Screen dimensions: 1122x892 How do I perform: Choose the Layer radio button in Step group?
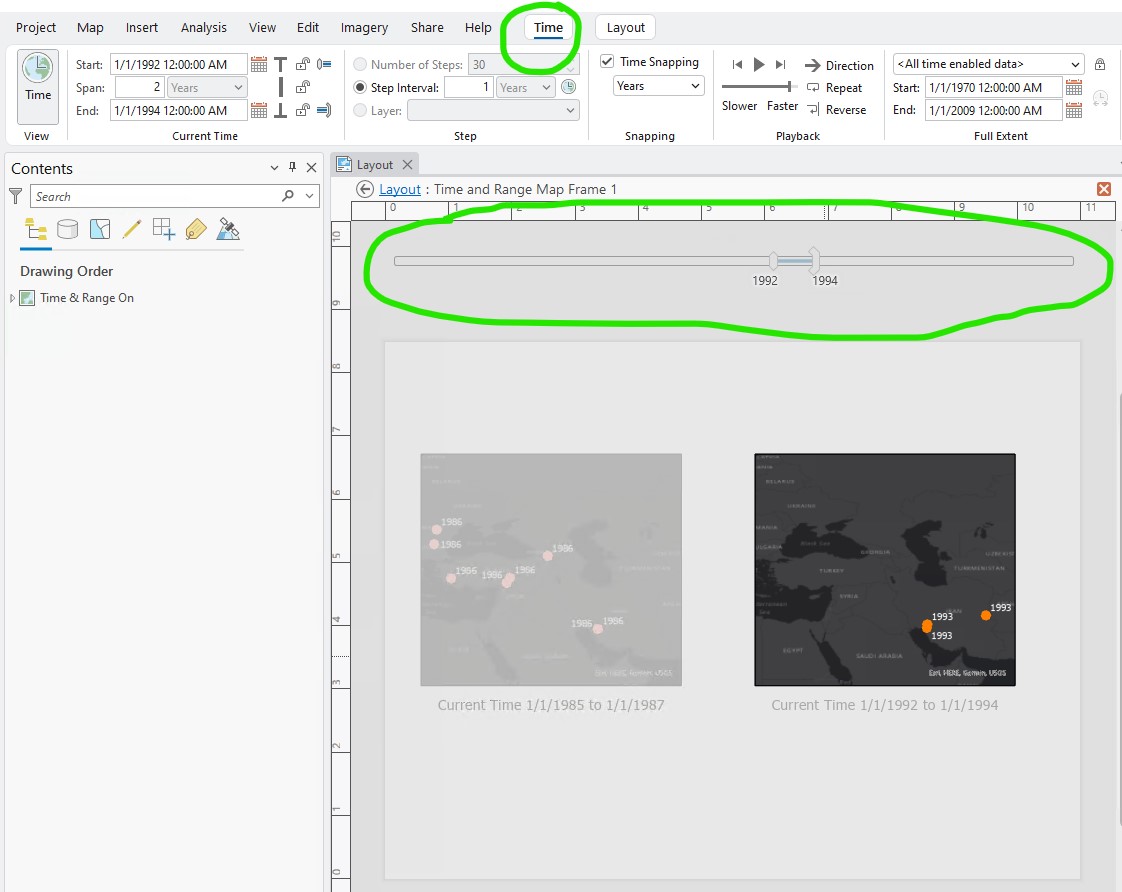[358, 110]
